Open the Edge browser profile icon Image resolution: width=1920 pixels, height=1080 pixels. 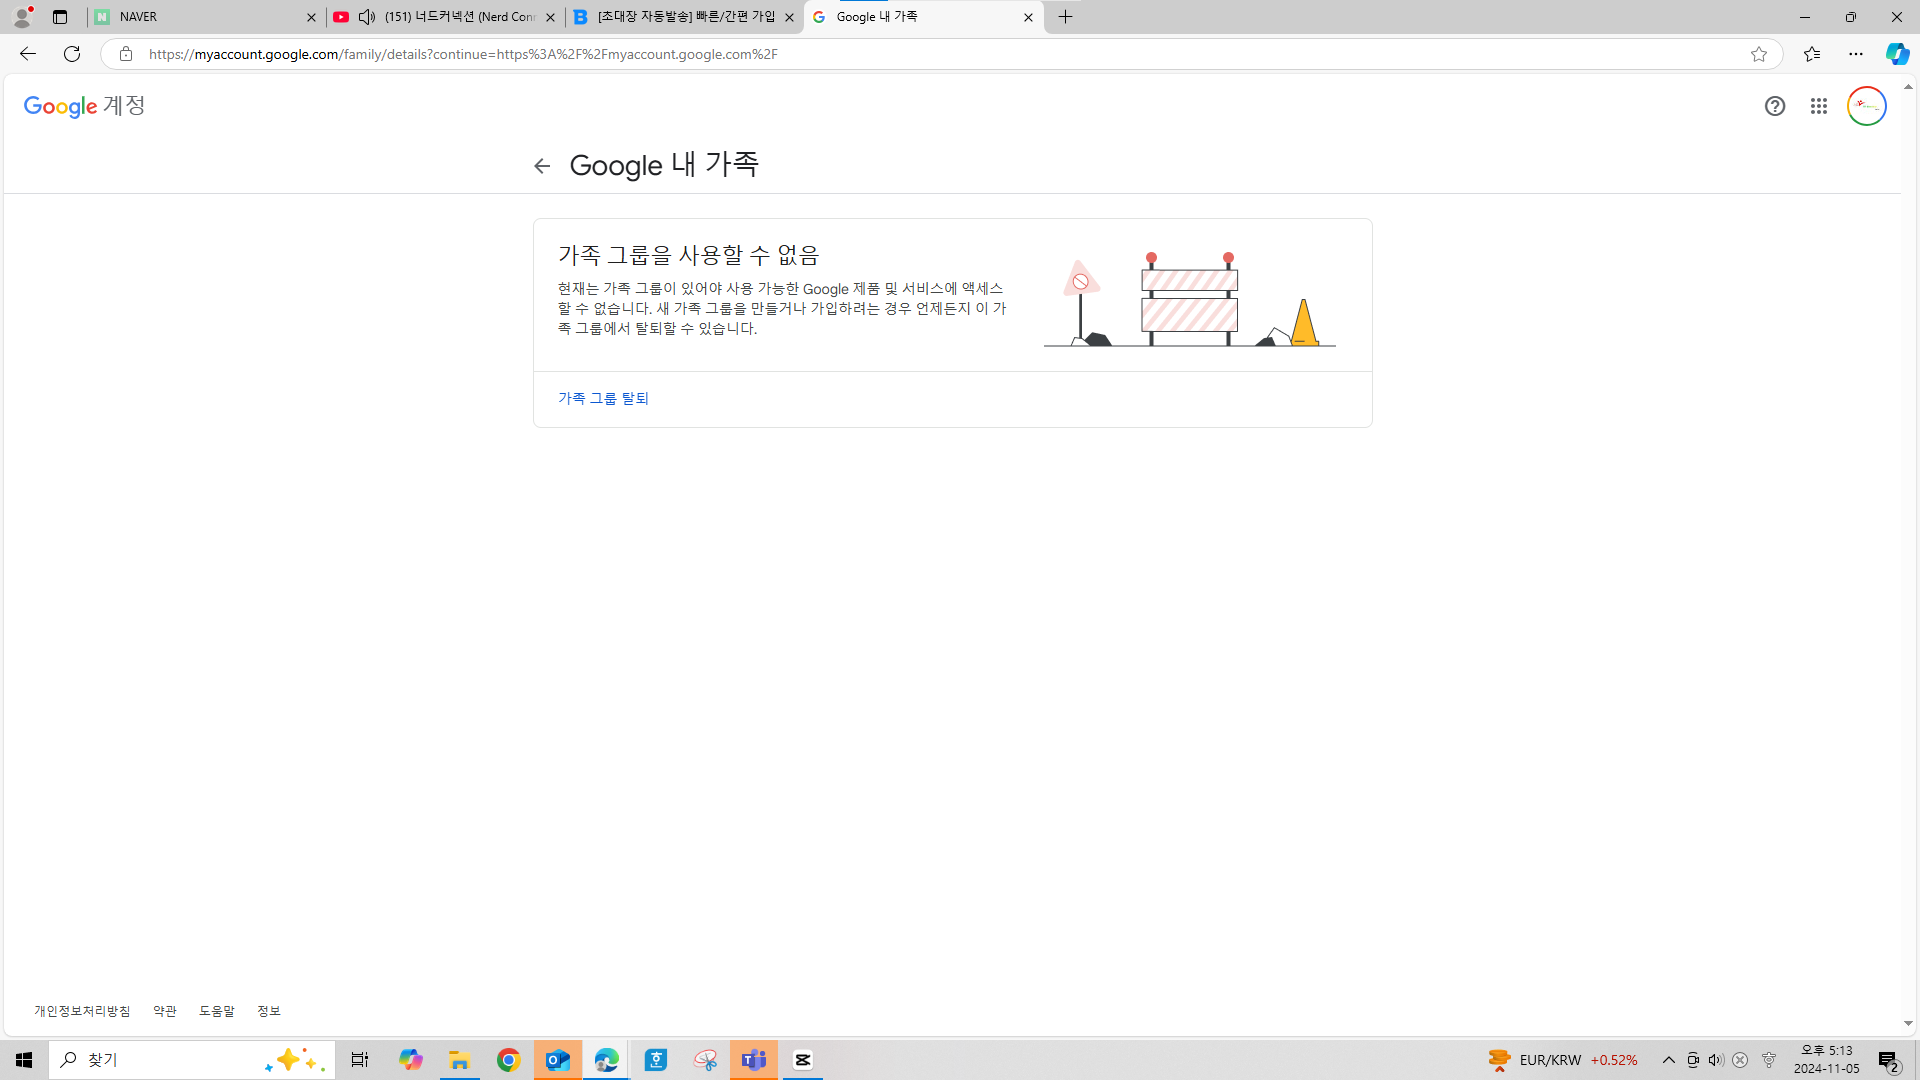(x=22, y=17)
